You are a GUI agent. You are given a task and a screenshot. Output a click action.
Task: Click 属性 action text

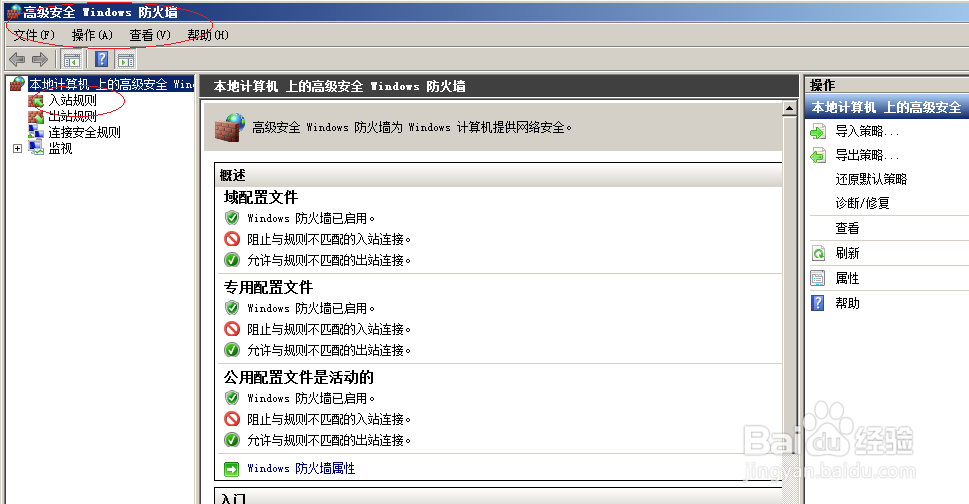point(847,278)
